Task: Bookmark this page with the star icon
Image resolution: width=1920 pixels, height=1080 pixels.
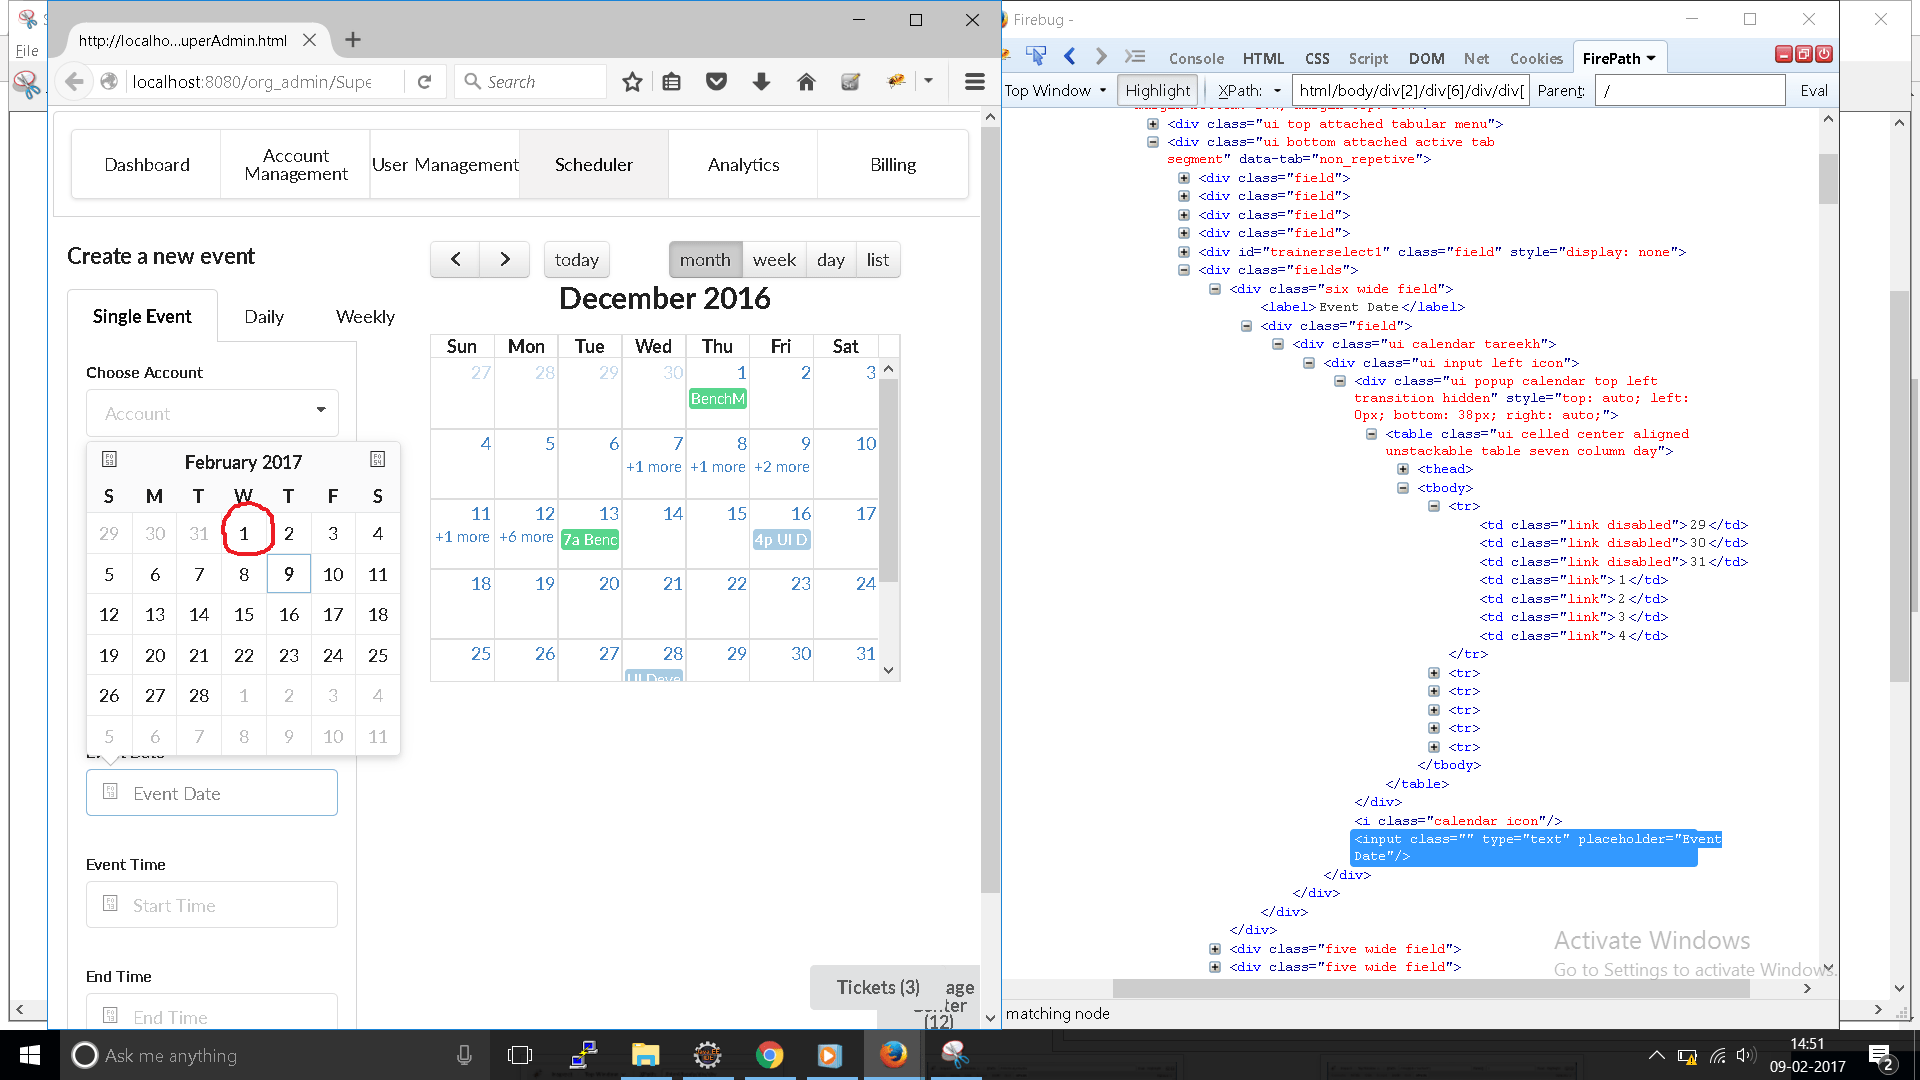Action: pyautogui.click(x=632, y=81)
